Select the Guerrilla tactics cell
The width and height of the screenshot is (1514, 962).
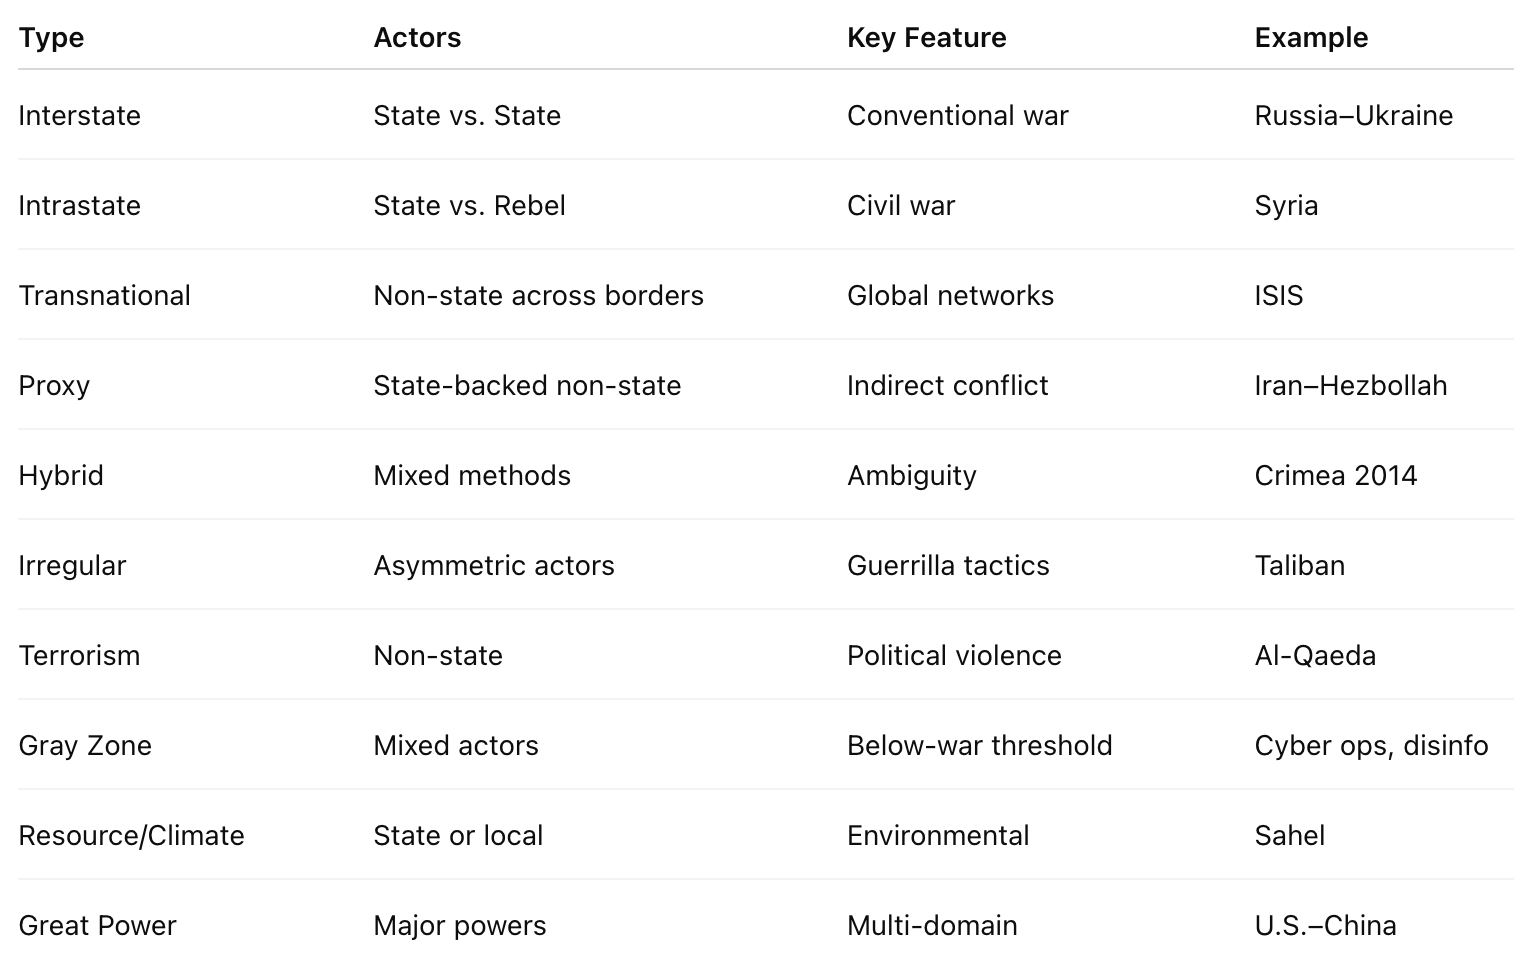[948, 566]
